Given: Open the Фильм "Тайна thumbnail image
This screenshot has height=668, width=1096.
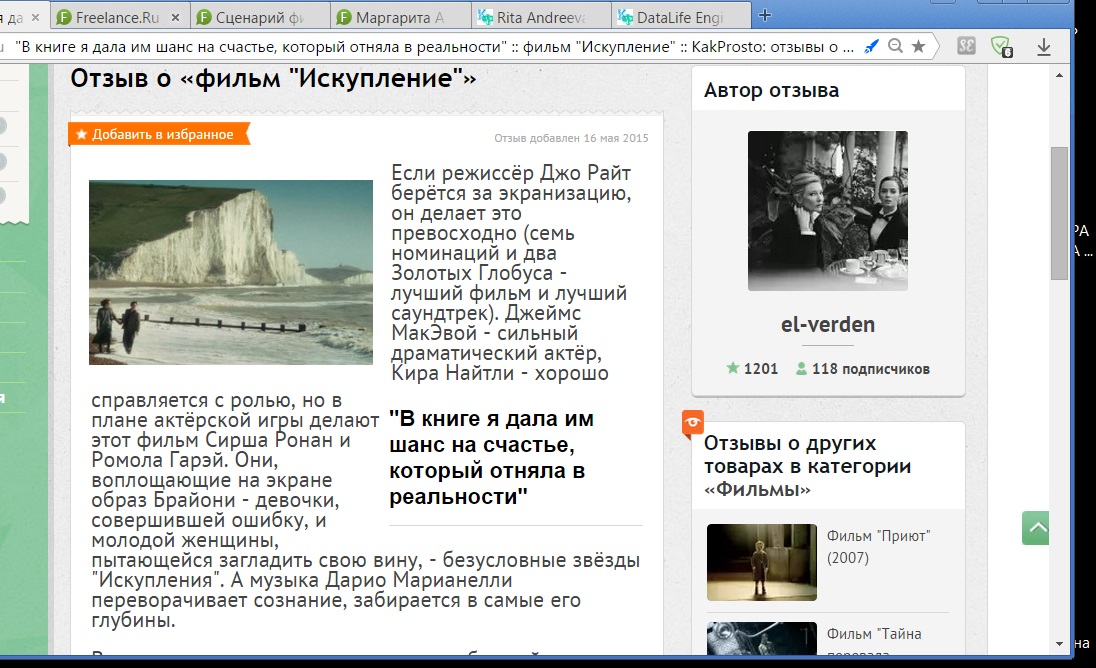Looking at the screenshot, I should click(x=761, y=638).
